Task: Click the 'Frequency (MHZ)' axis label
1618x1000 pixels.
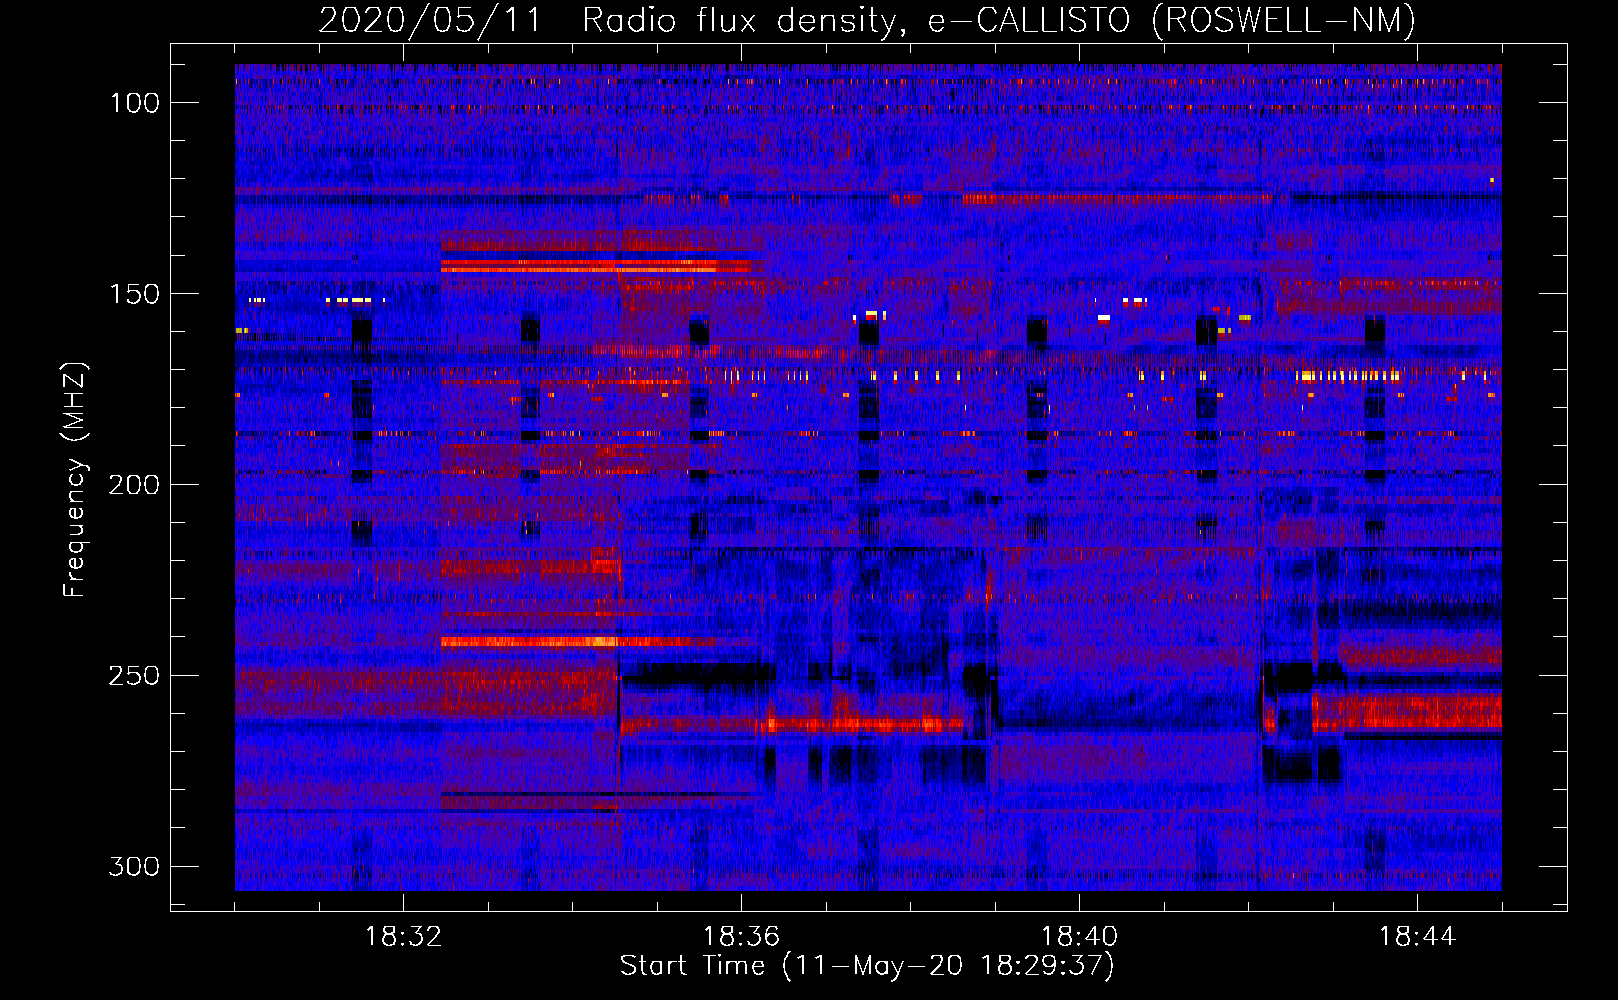Action: pyautogui.click(x=76, y=480)
